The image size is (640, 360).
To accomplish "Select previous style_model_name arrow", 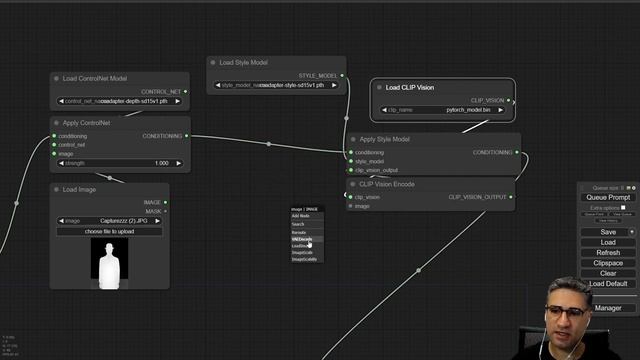I will 218,85.
